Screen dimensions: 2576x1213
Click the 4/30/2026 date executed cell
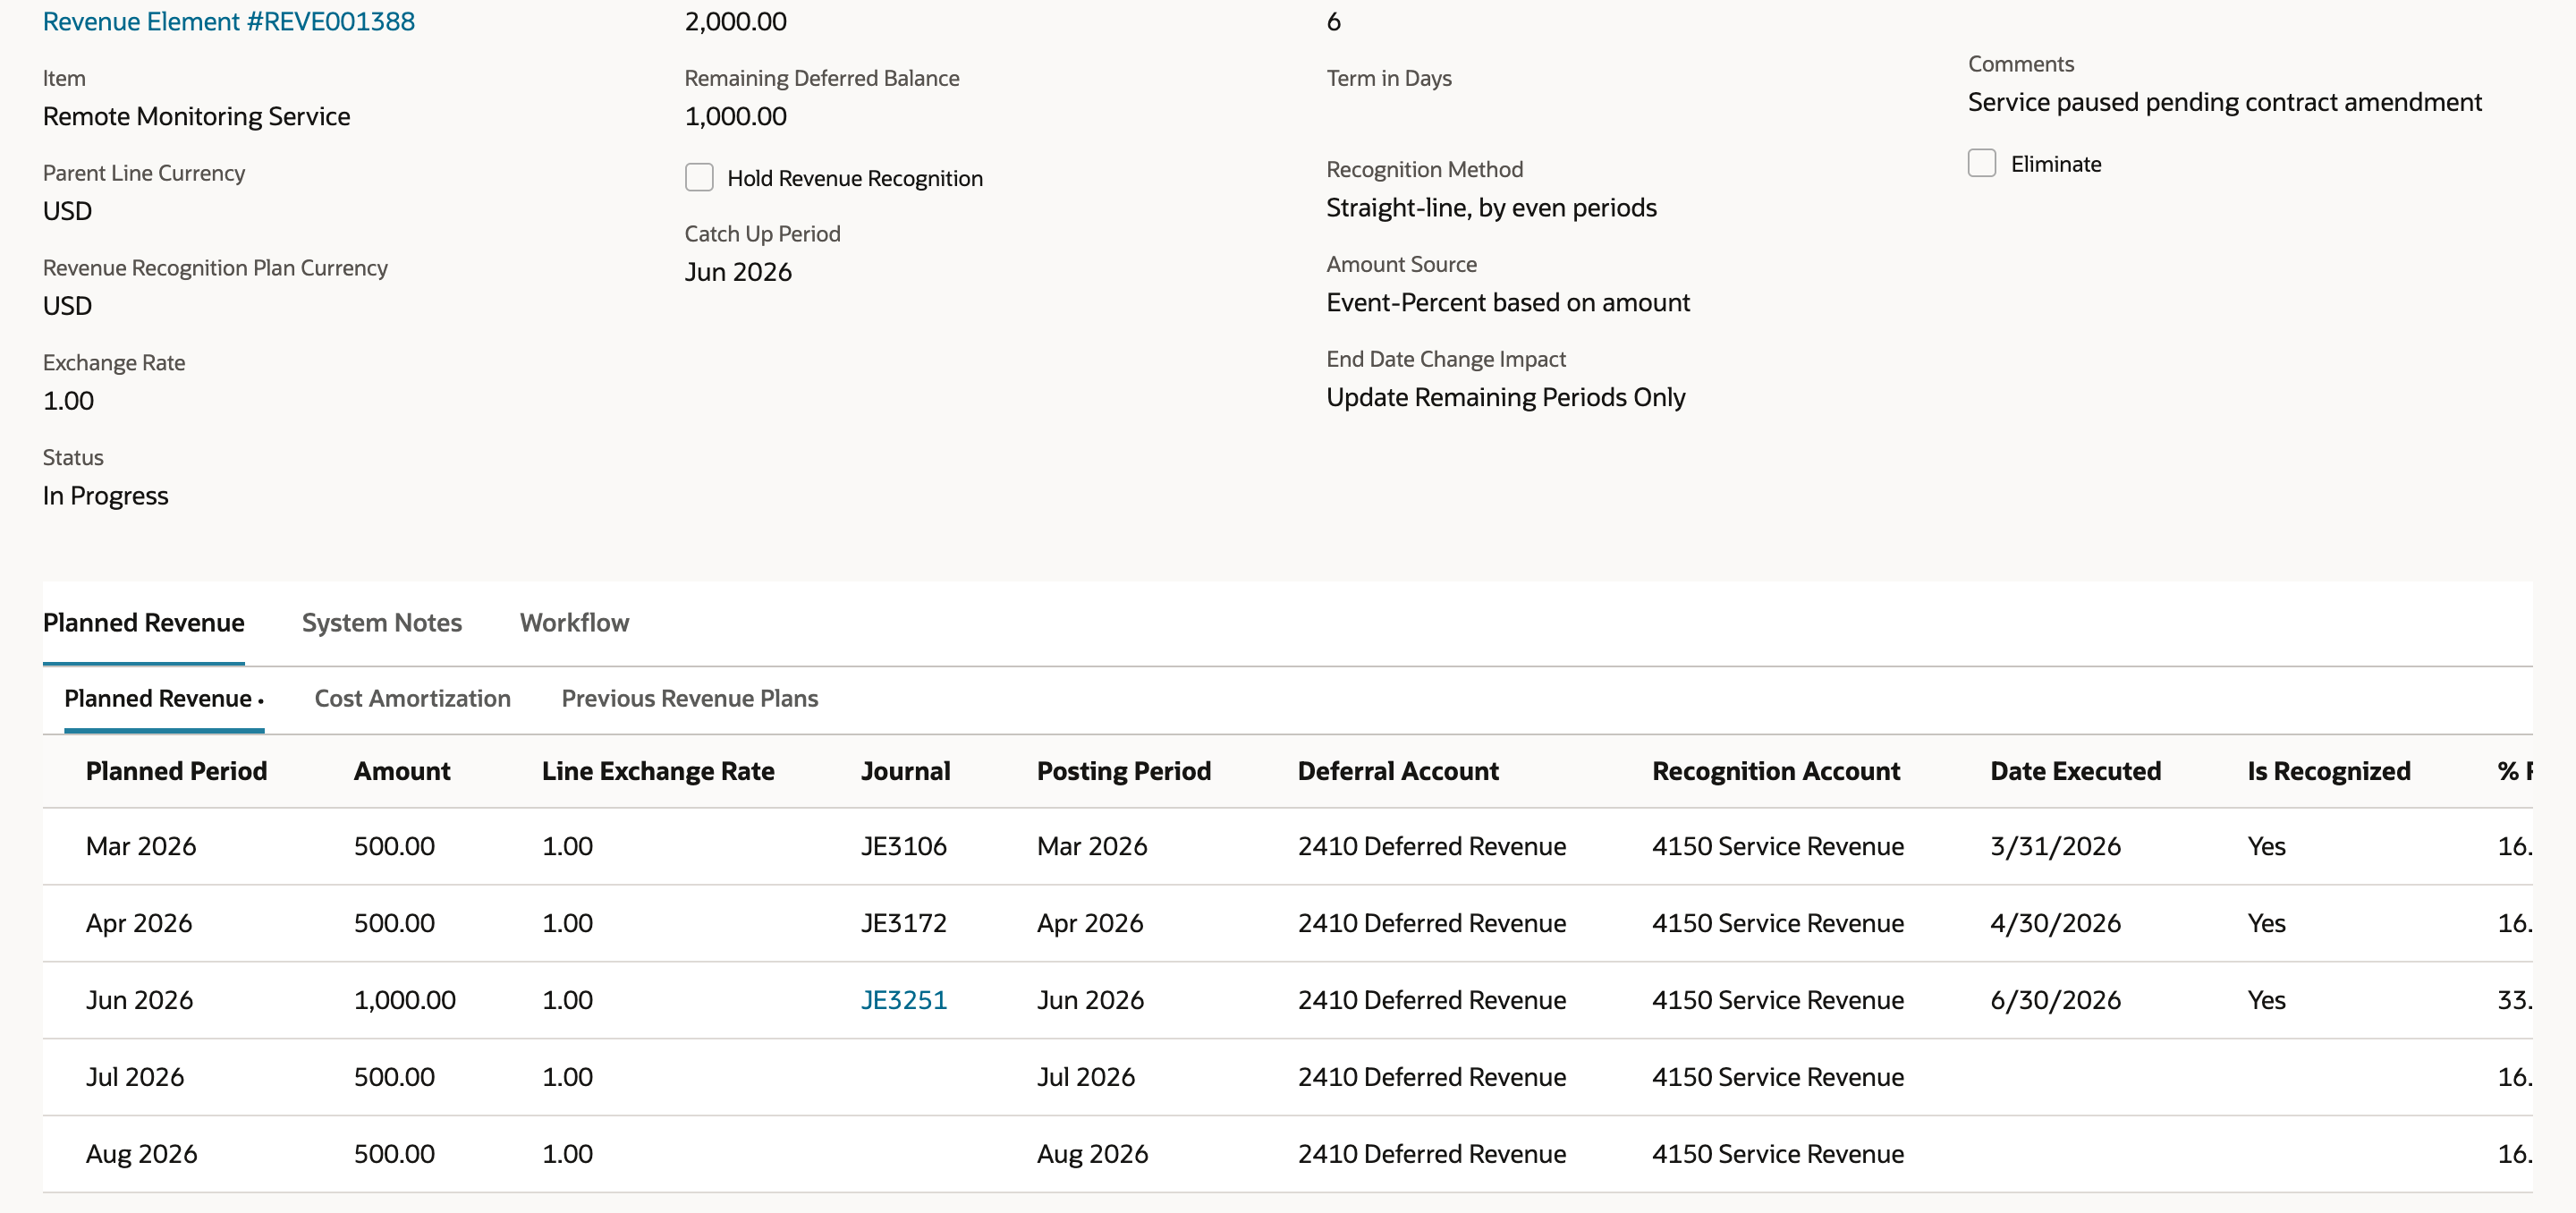tap(2055, 922)
